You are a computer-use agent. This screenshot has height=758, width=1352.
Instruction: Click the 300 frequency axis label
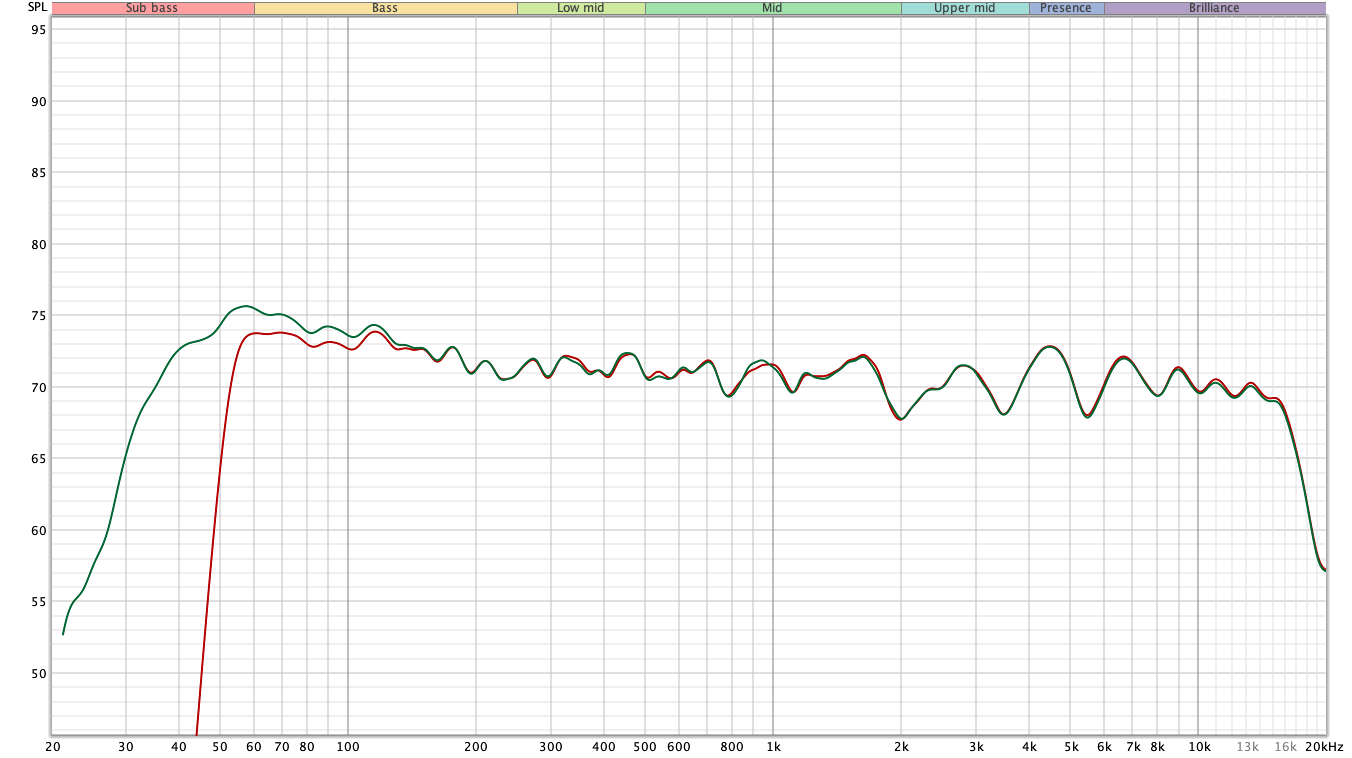[x=551, y=747]
